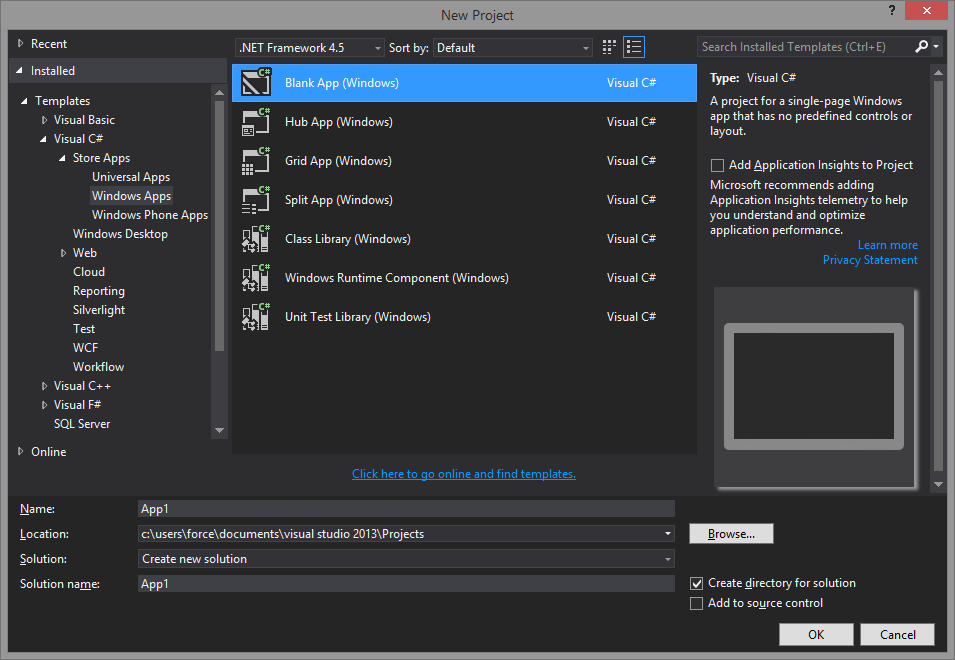Click inside the Solution name field
The height and width of the screenshot is (660, 955).
tap(400, 583)
